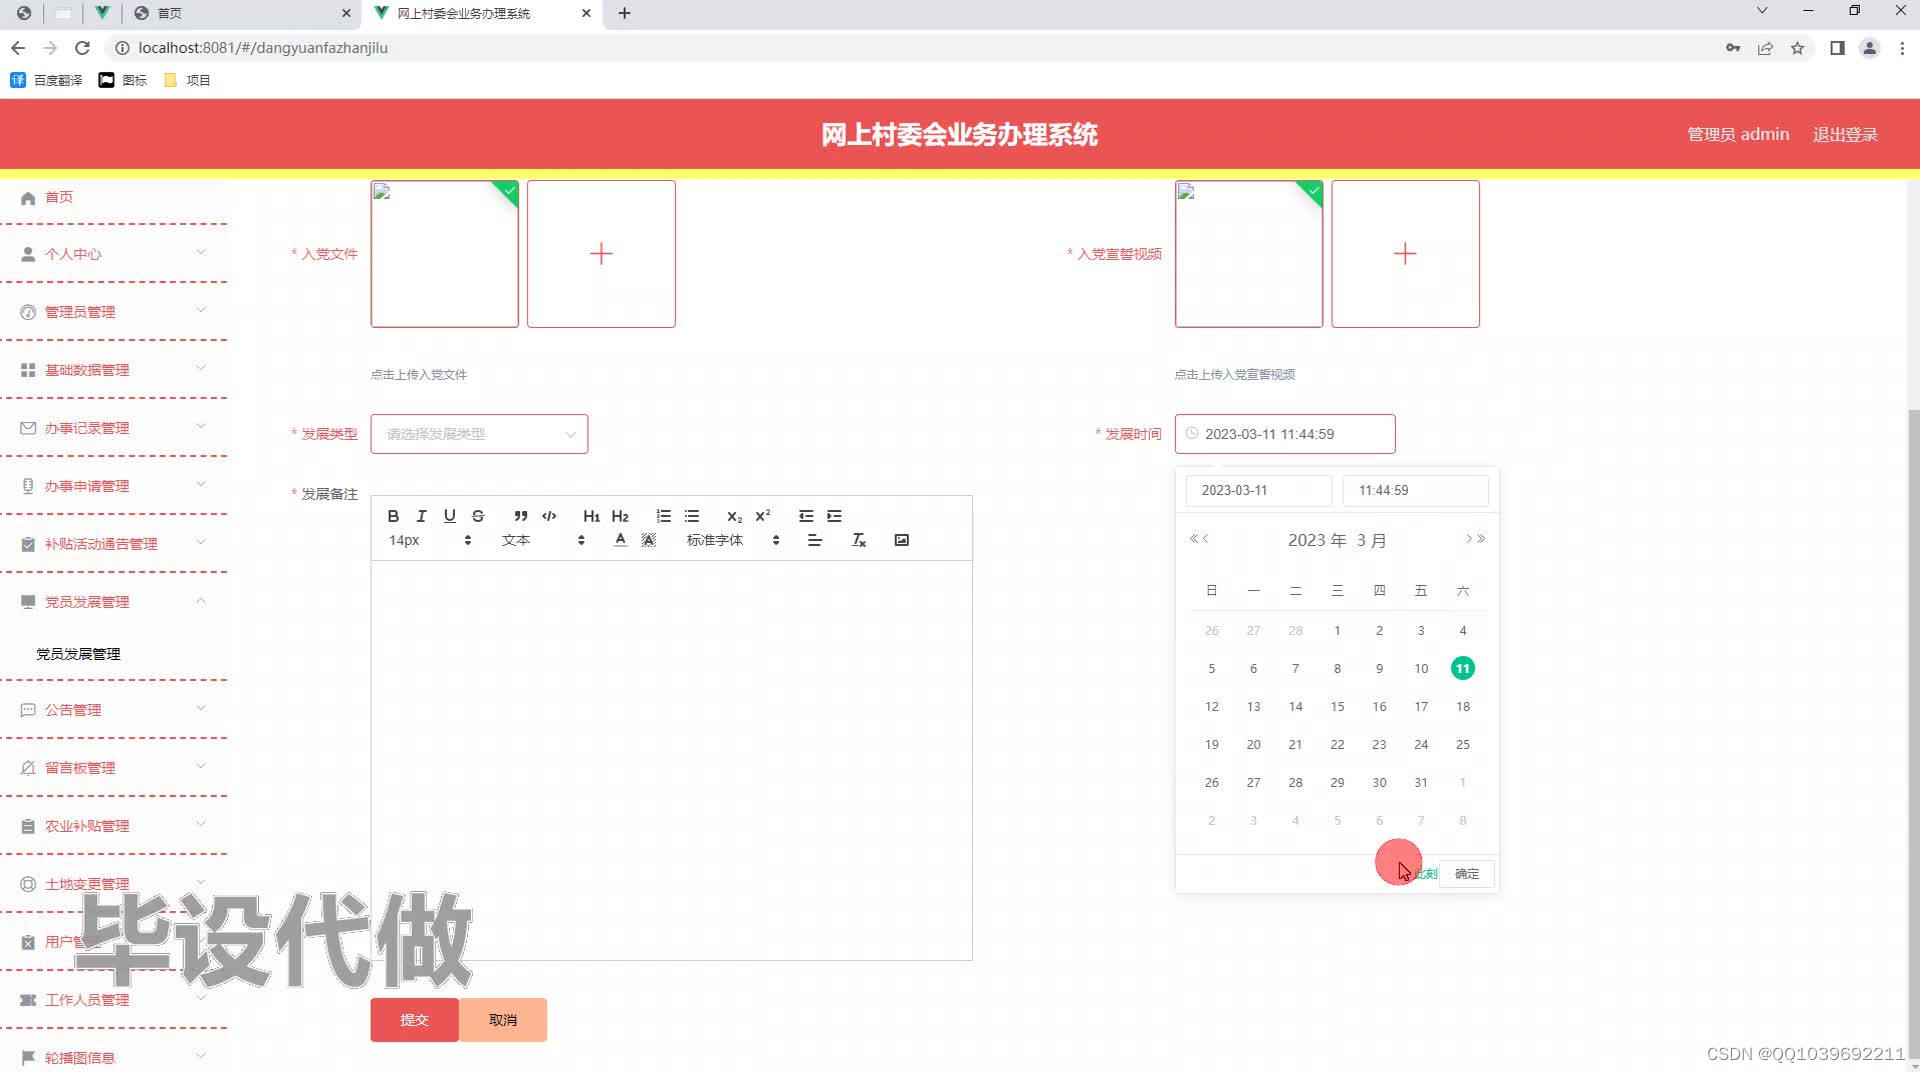Expand 补贴活动通告管理 sidebar menu

[x=114, y=544]
